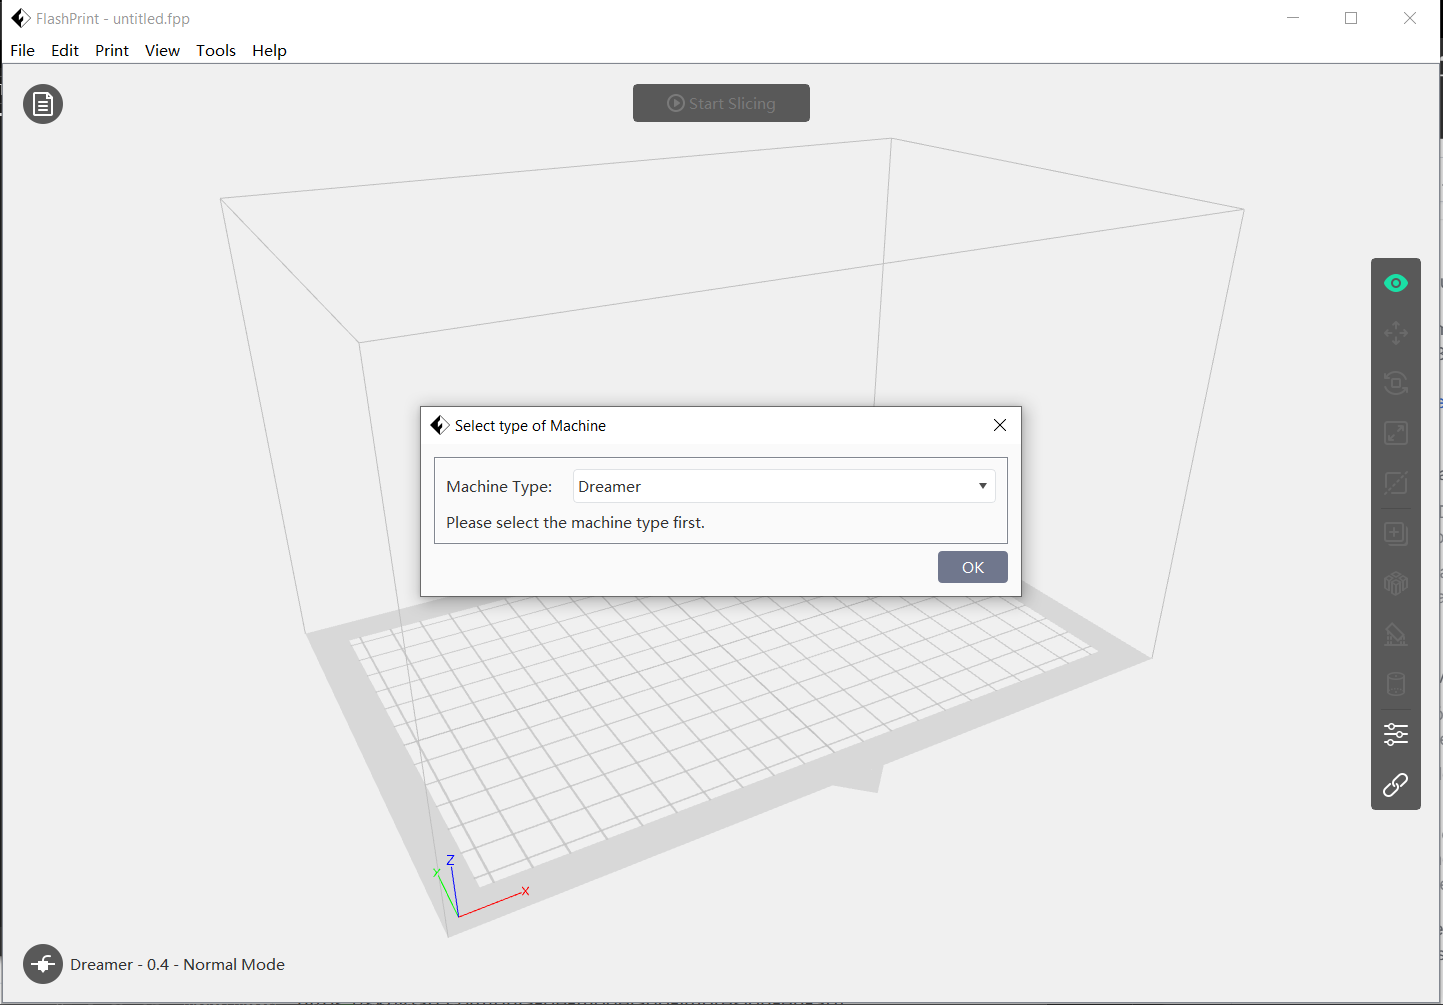Close the Select type of Machine dialog
The image size is (1443, 1005).
tap(999, 425)
